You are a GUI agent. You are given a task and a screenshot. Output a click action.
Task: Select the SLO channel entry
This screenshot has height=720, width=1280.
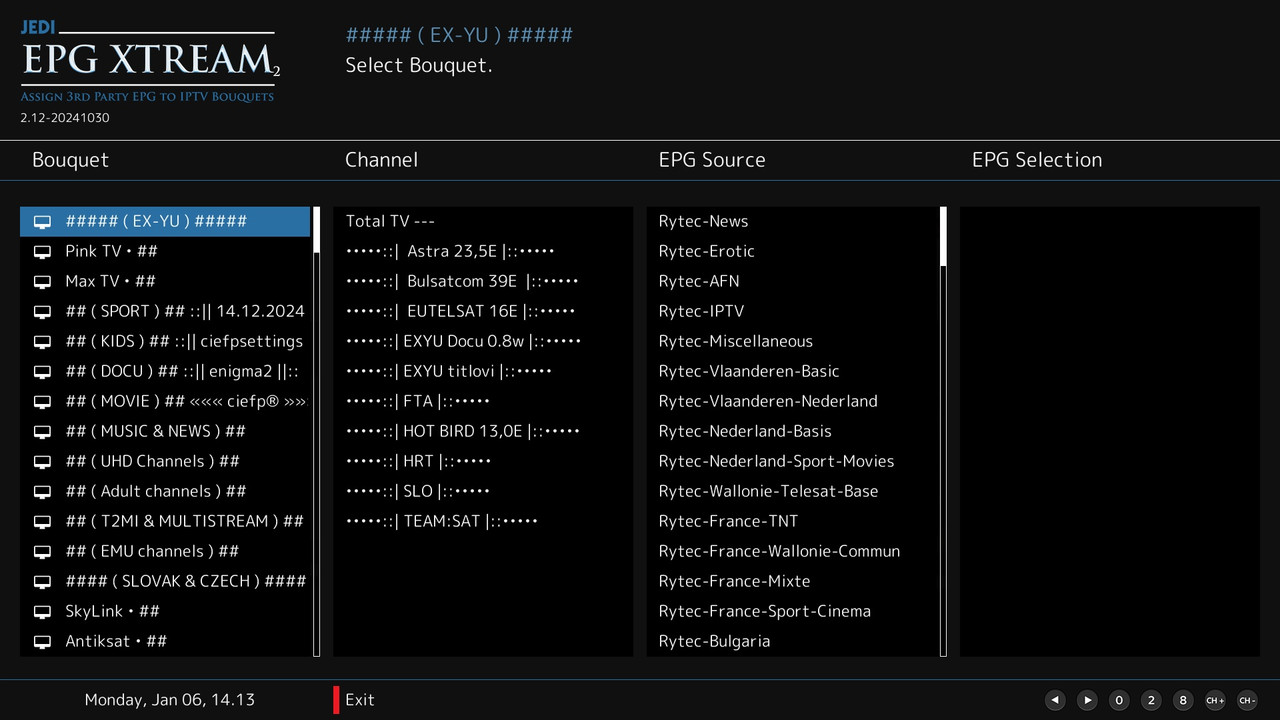pos(483,491)
